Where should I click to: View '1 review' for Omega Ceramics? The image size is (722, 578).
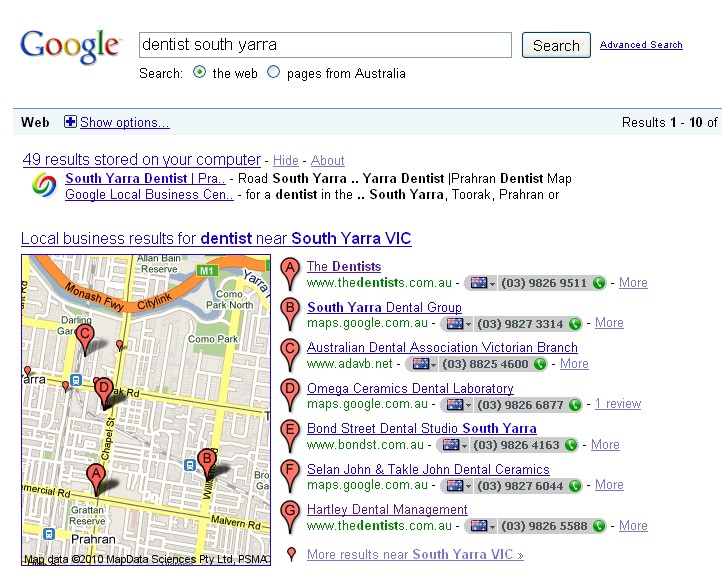(x=618, y=404)
